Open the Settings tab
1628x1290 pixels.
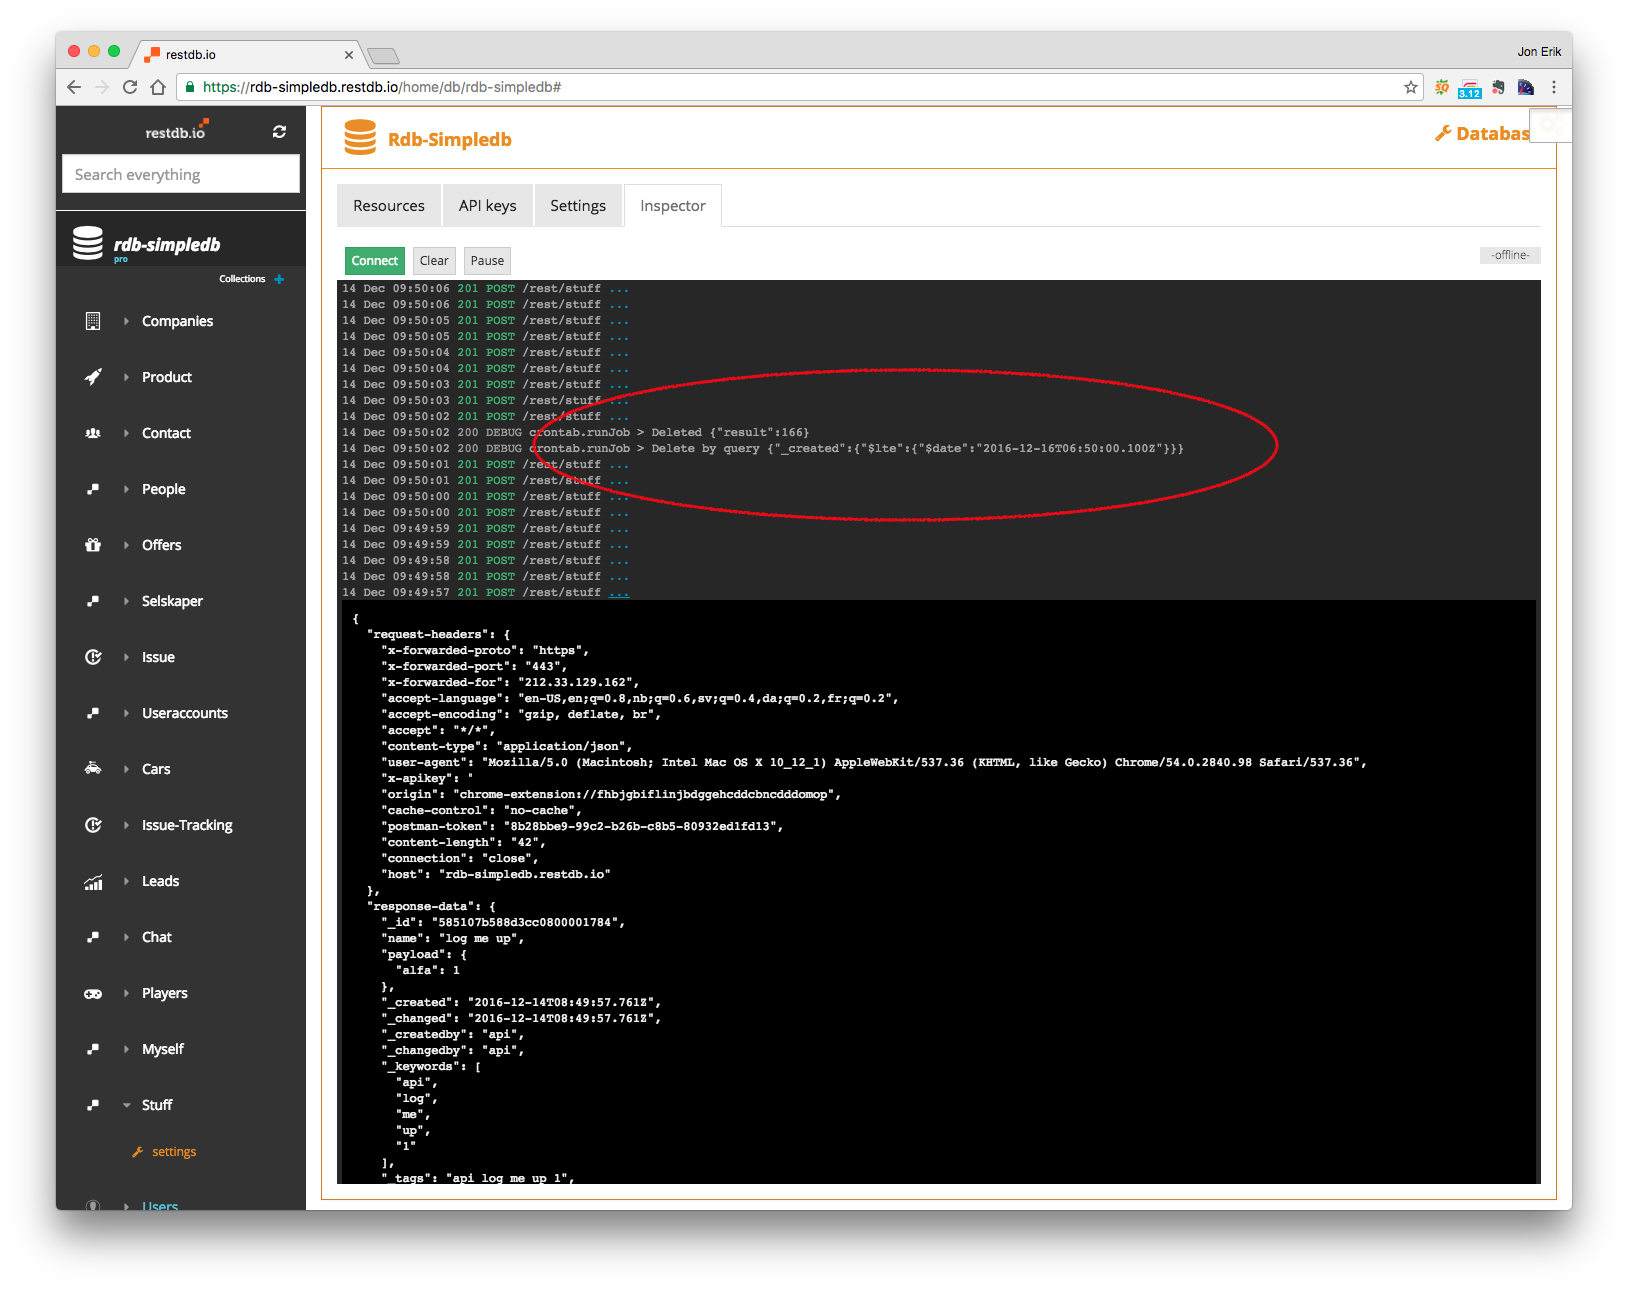(578, 206)
